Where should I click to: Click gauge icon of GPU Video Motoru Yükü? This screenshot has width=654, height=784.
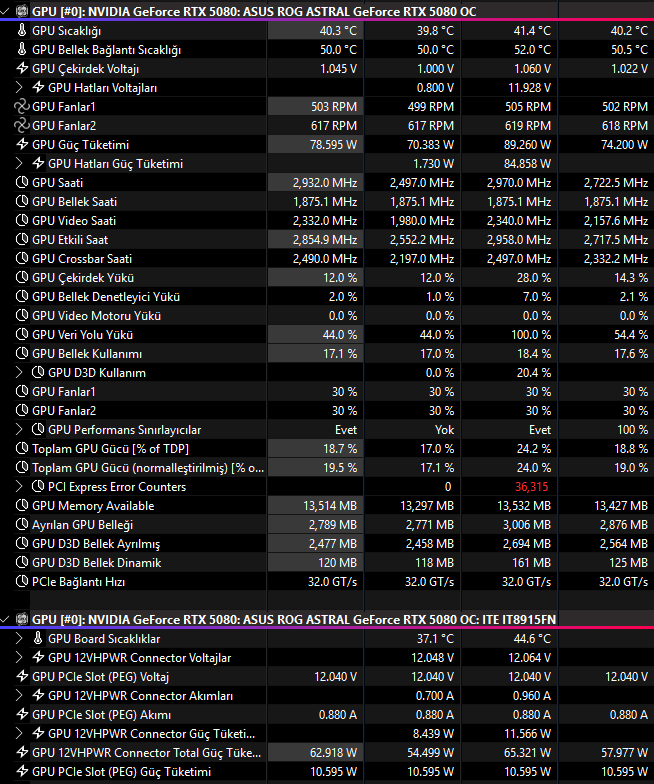[22, 316]
